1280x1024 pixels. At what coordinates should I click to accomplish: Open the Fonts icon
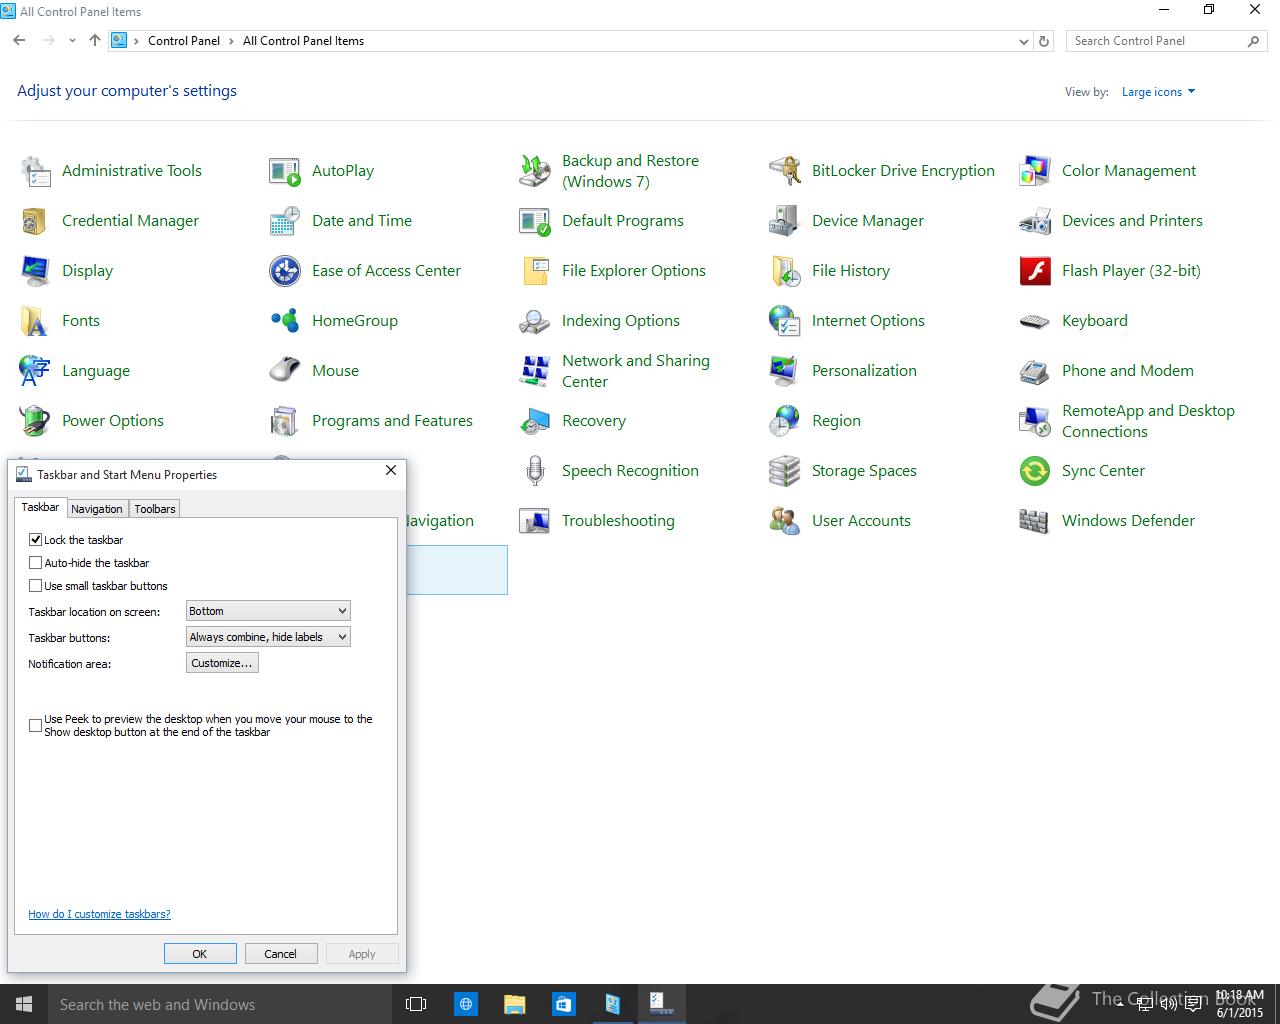point(35,321)
